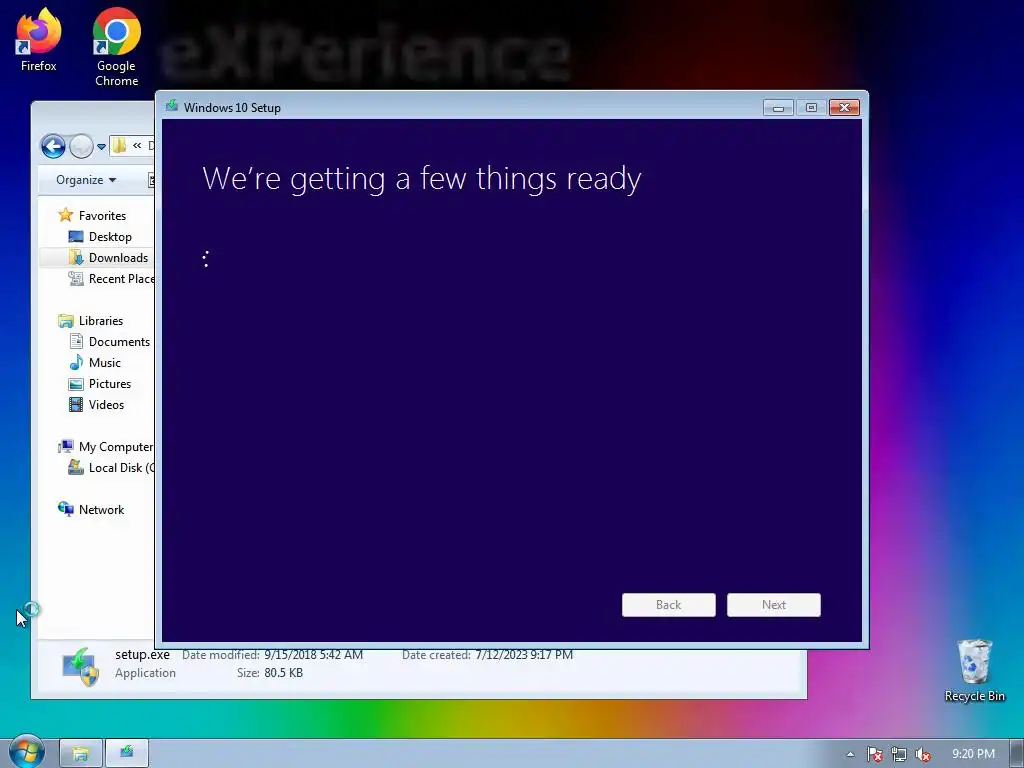
Task: Click the muted volume tray icon
Action: click(923, 754)
